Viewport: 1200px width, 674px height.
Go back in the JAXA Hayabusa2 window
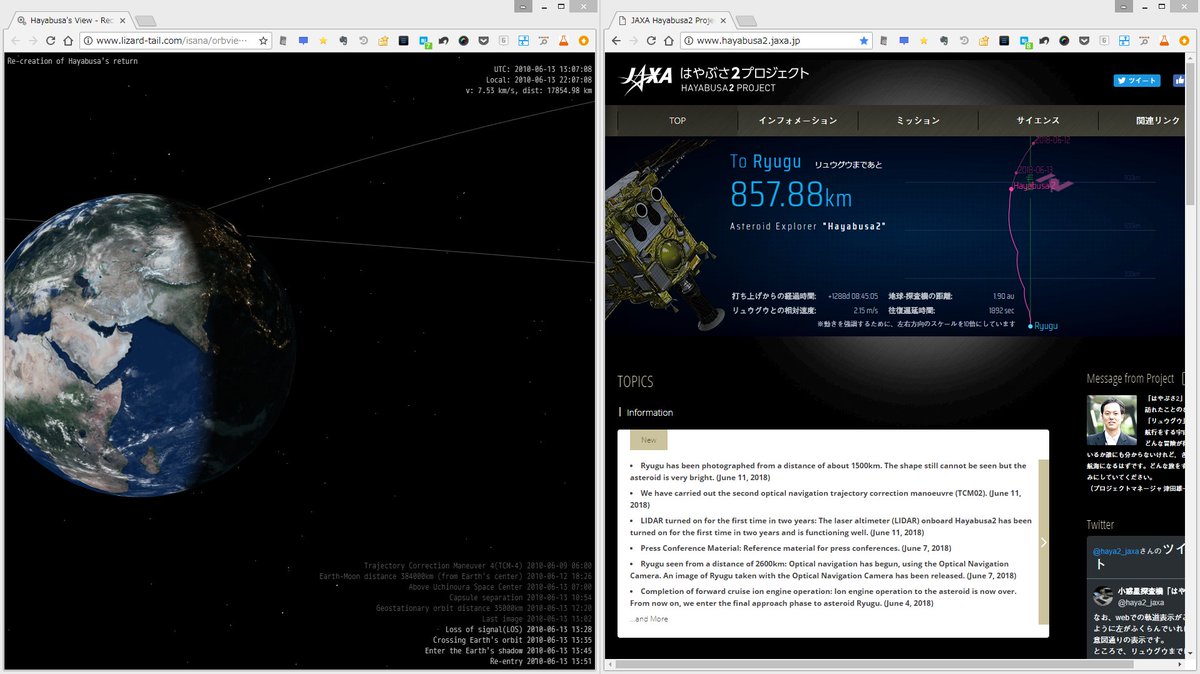coord(616,41)
